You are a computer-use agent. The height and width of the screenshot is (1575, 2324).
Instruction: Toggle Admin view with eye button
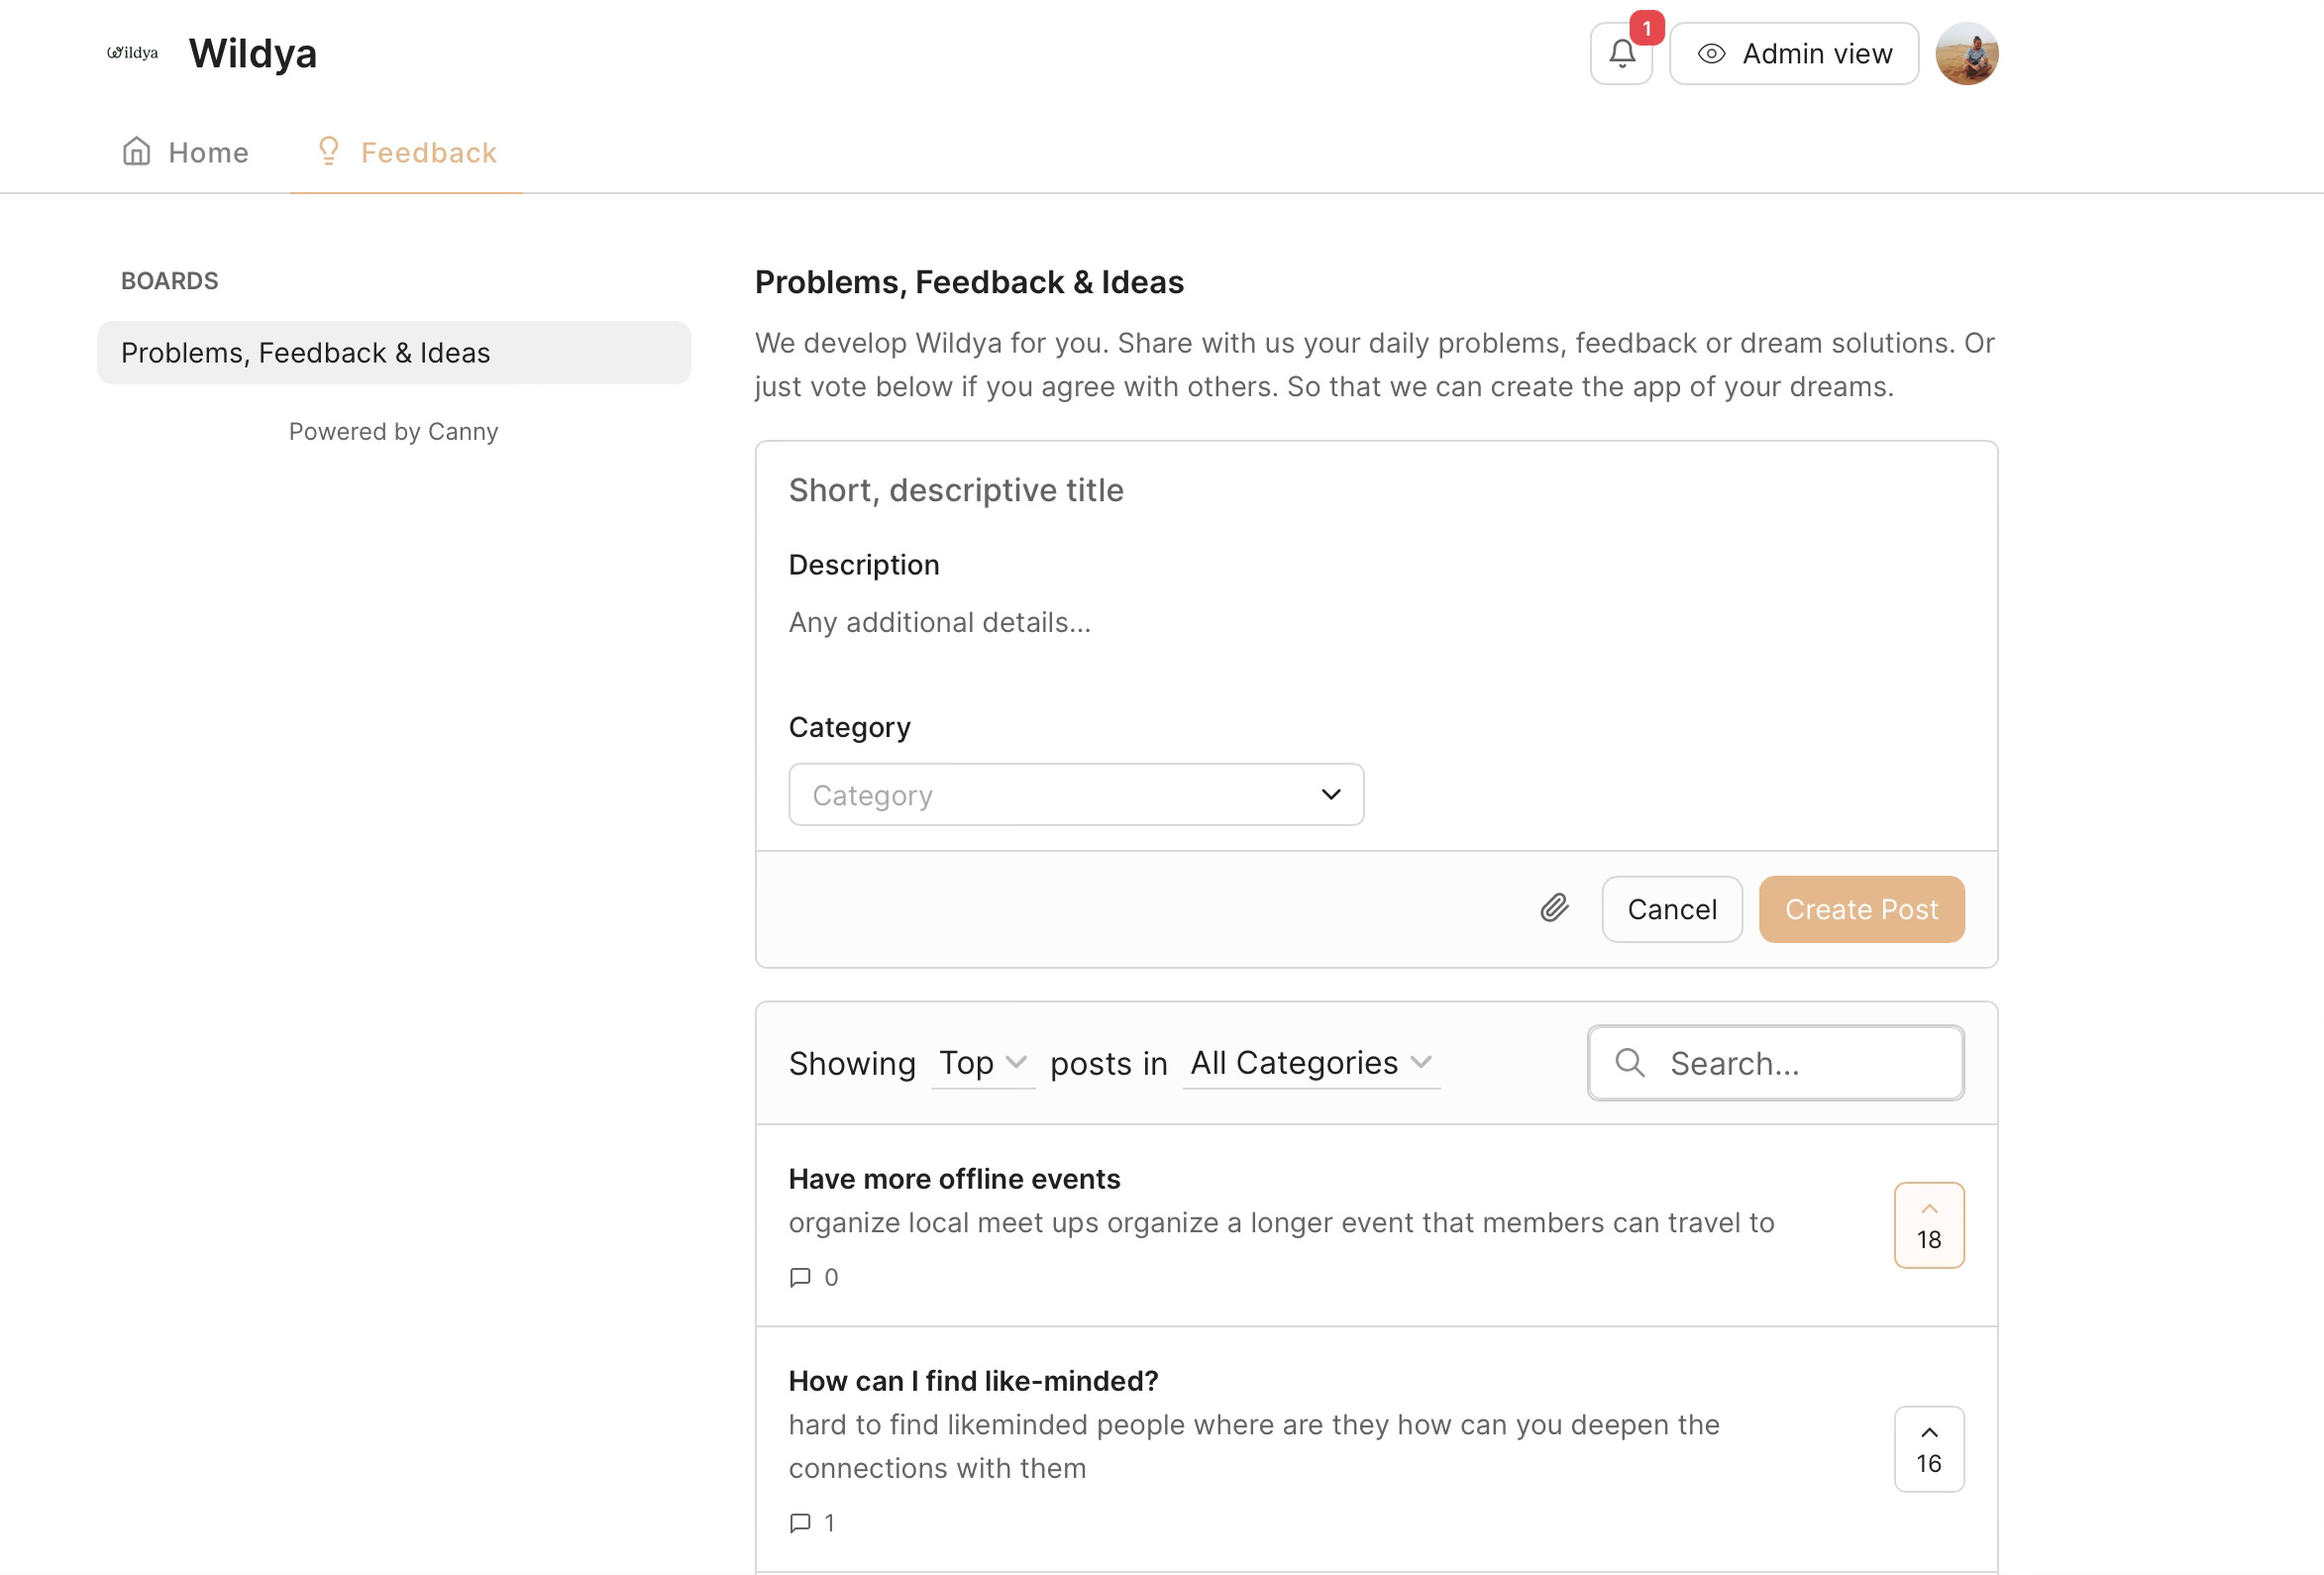1794,54
